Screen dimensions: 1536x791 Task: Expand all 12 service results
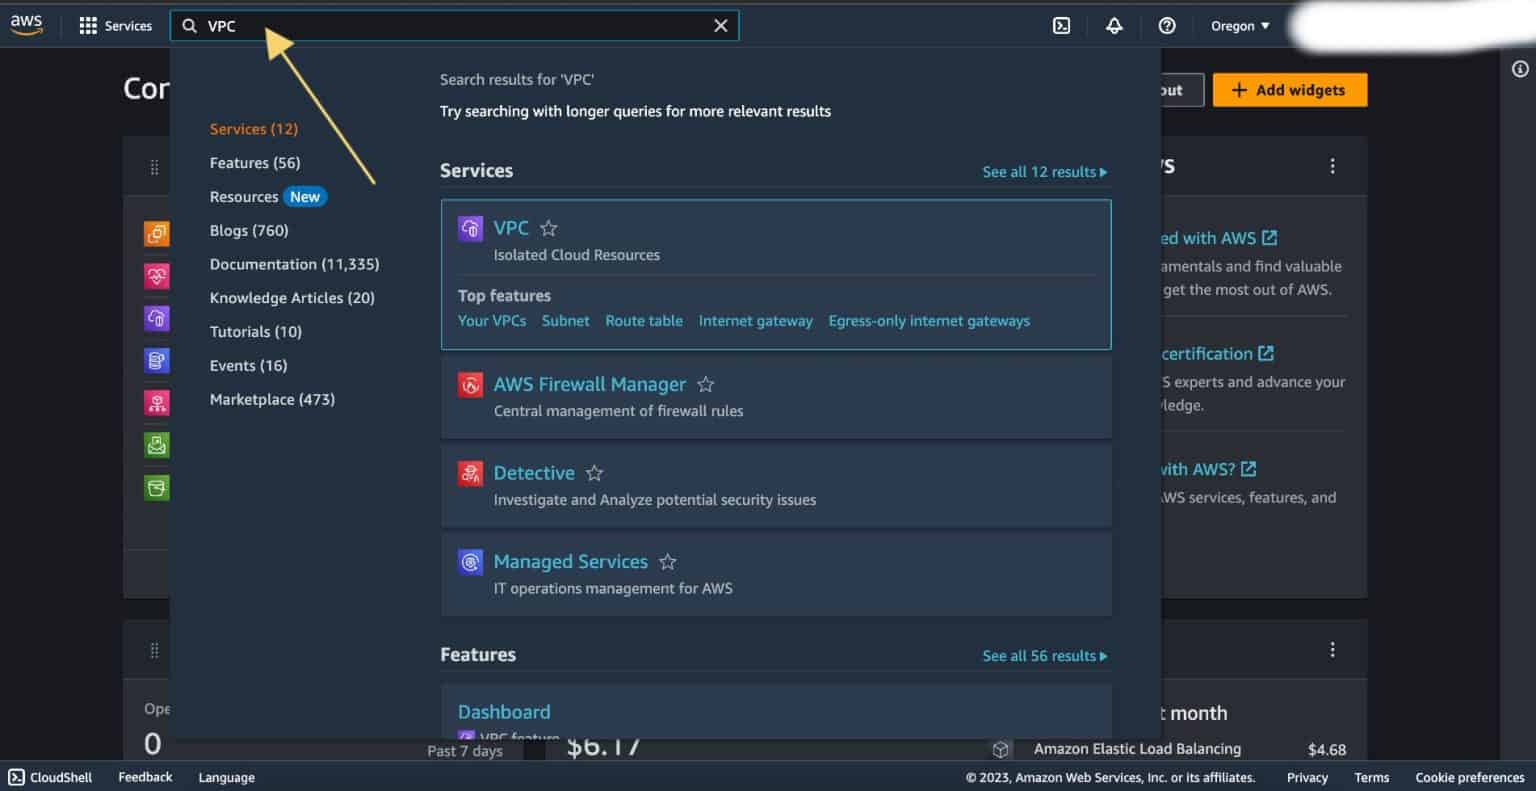[x=1044, y=171]
